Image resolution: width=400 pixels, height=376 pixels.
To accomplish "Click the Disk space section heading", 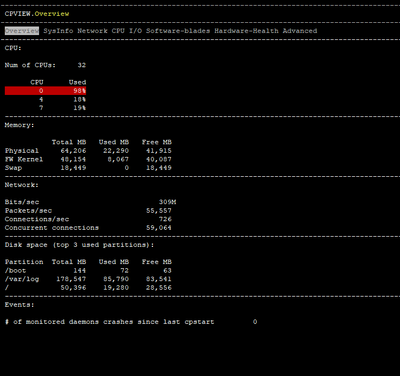I will (79, 245).
